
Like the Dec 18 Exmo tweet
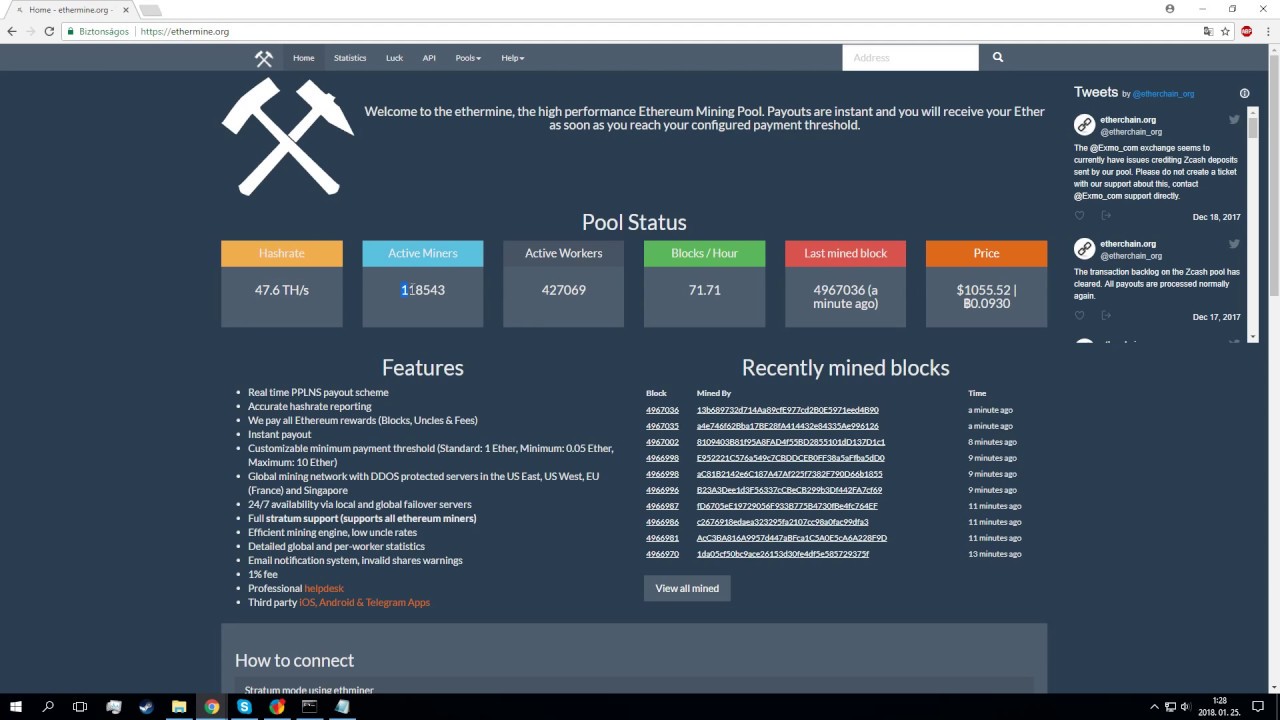[1079, 216]
